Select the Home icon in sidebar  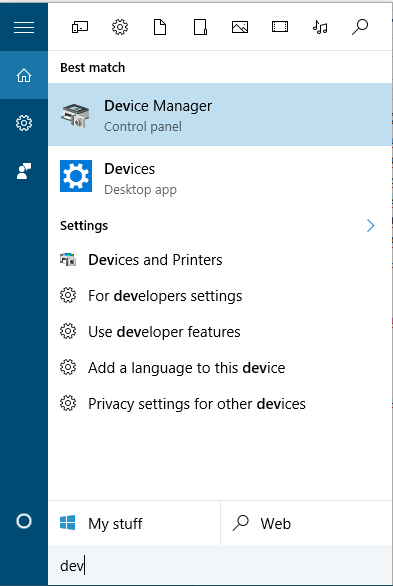24,75
